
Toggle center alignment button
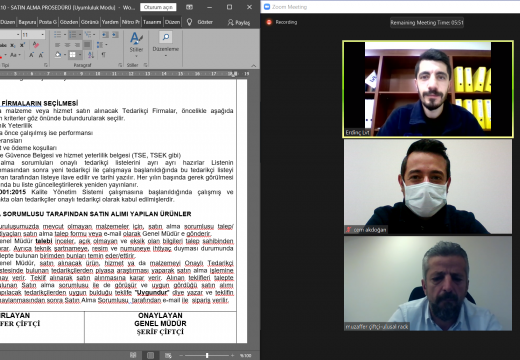(67, 45)
